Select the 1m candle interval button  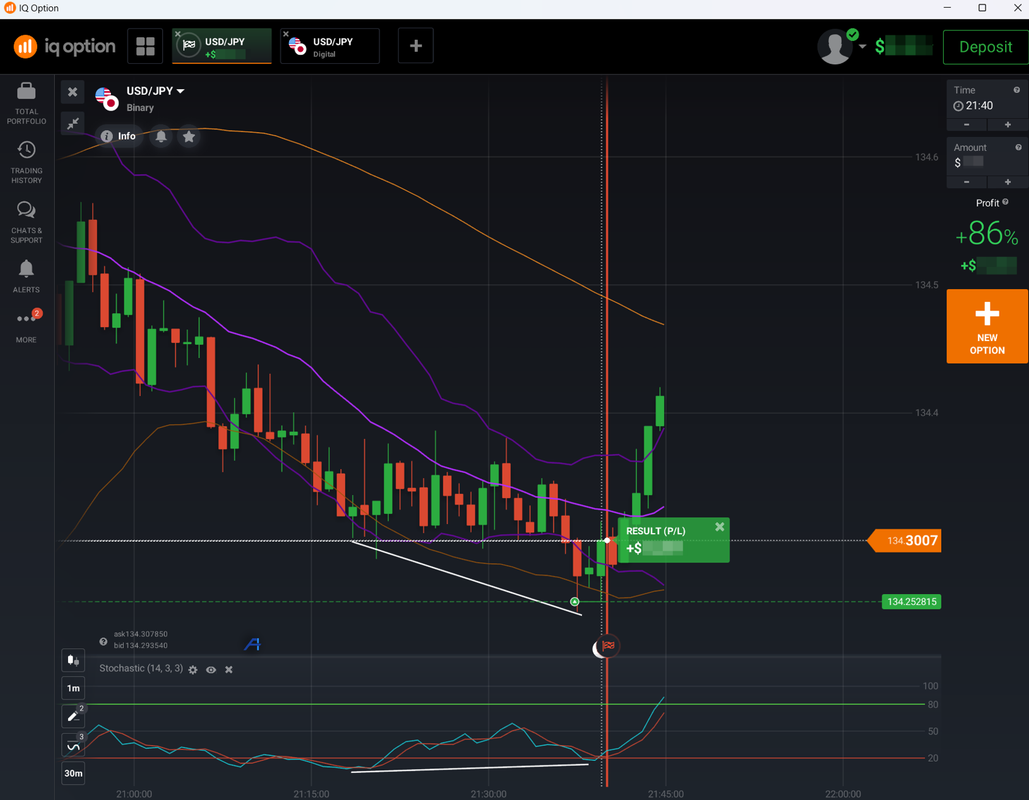point(73,688)
